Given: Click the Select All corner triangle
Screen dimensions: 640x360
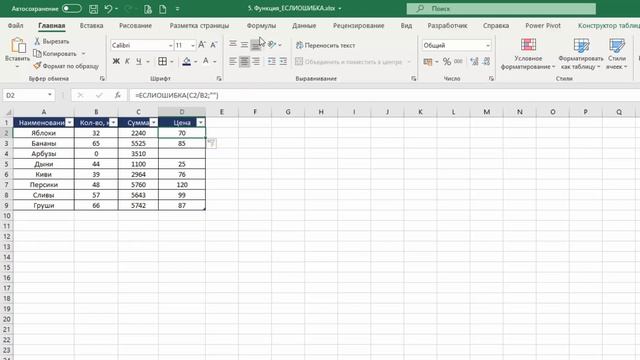Looking at the screenshot, I should [x=7, y=112].
